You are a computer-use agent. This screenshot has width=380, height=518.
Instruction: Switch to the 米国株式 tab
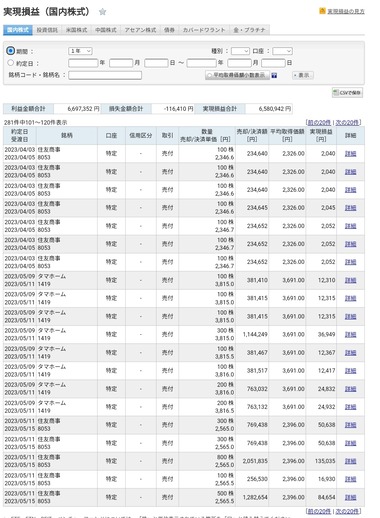click(76, 30)
